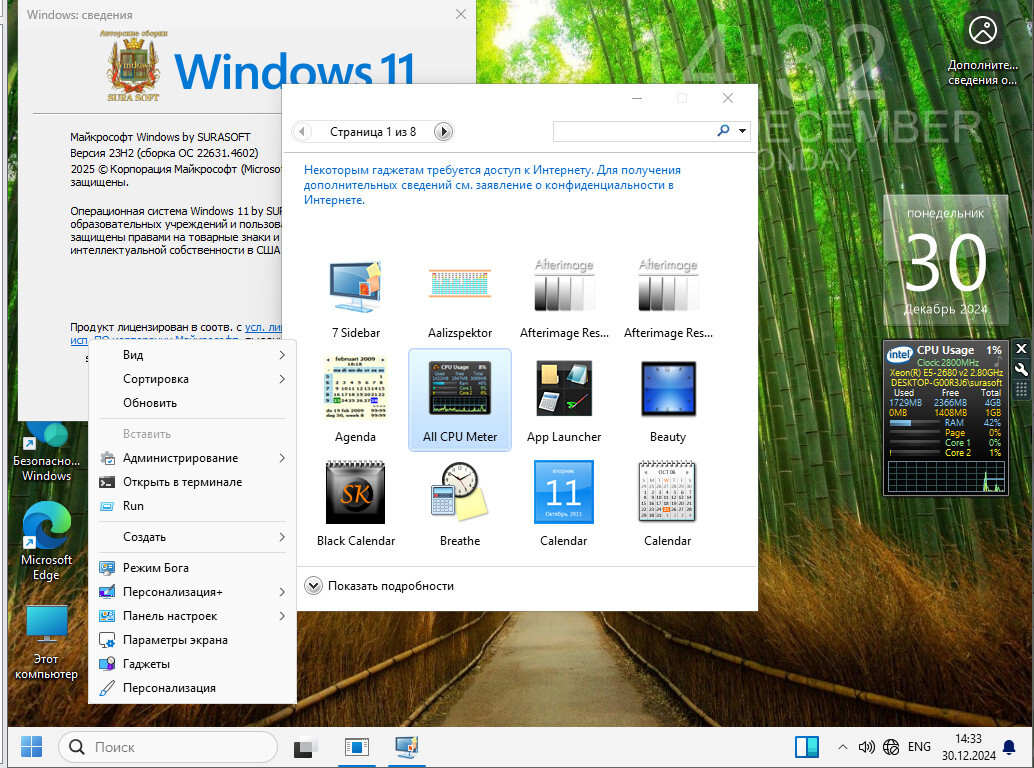Image resolution: width=1034 pixels, height=768 pixels.
Task: Expand the Создать submenu arrow
Action: point(282,537)
